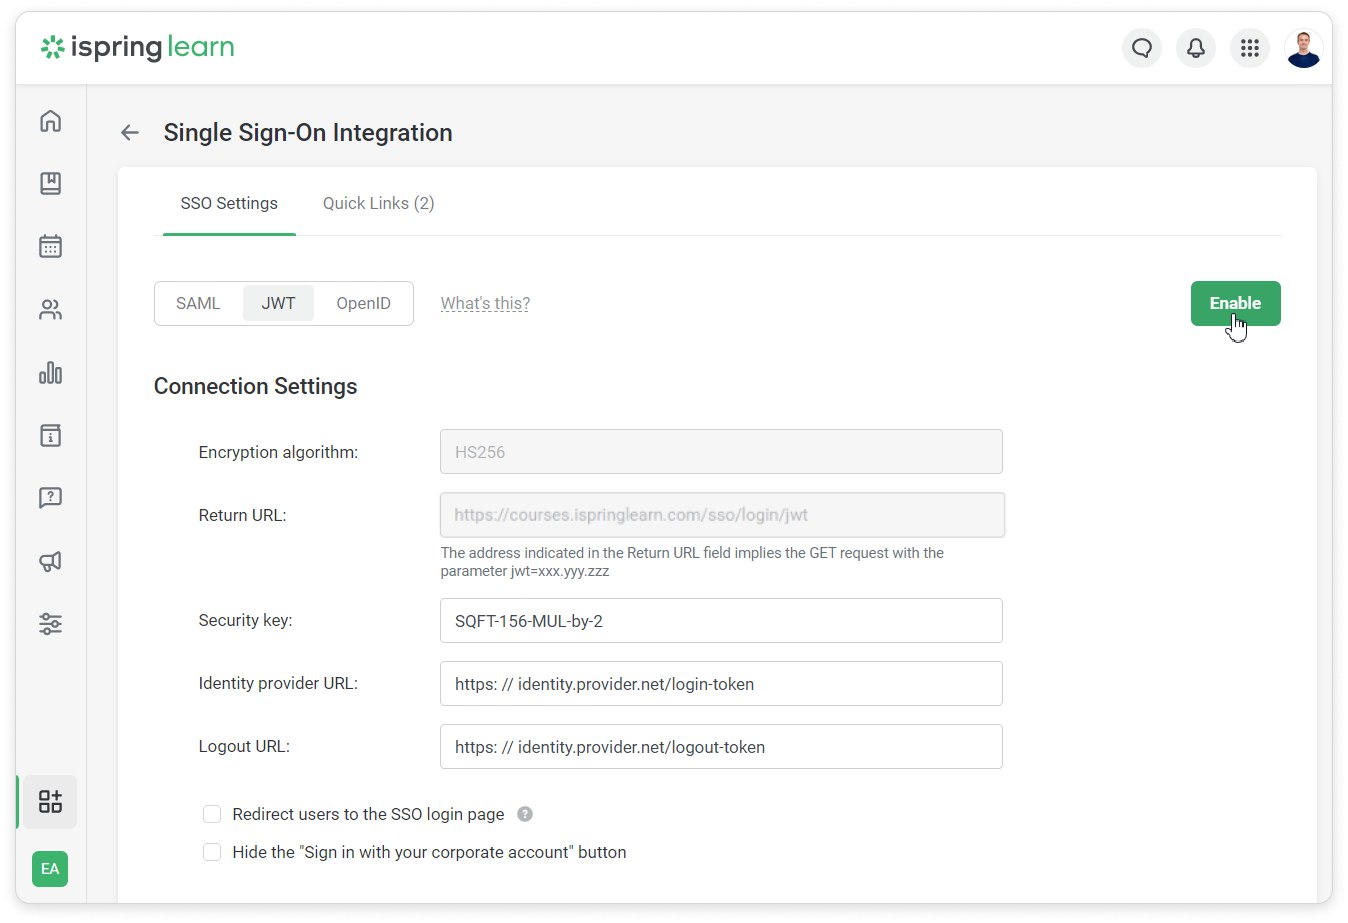Switch to the OpenID protocol
1348x923 pixels.
(x=363, y=303)
